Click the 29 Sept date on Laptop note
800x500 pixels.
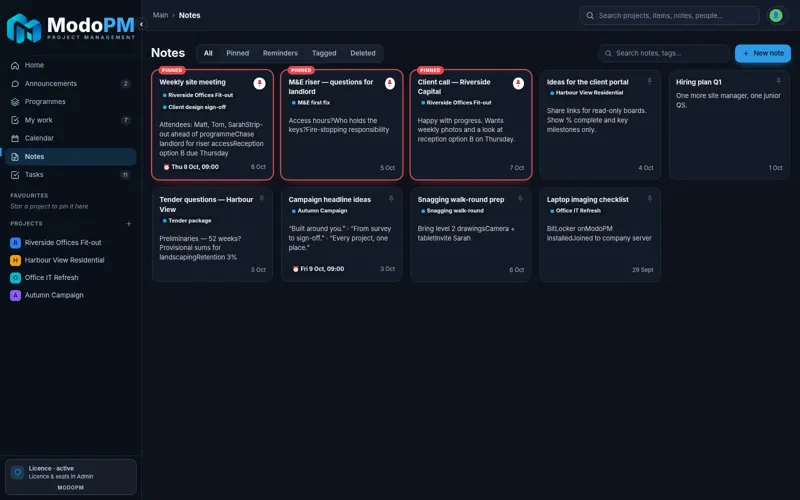coord(642,270)
